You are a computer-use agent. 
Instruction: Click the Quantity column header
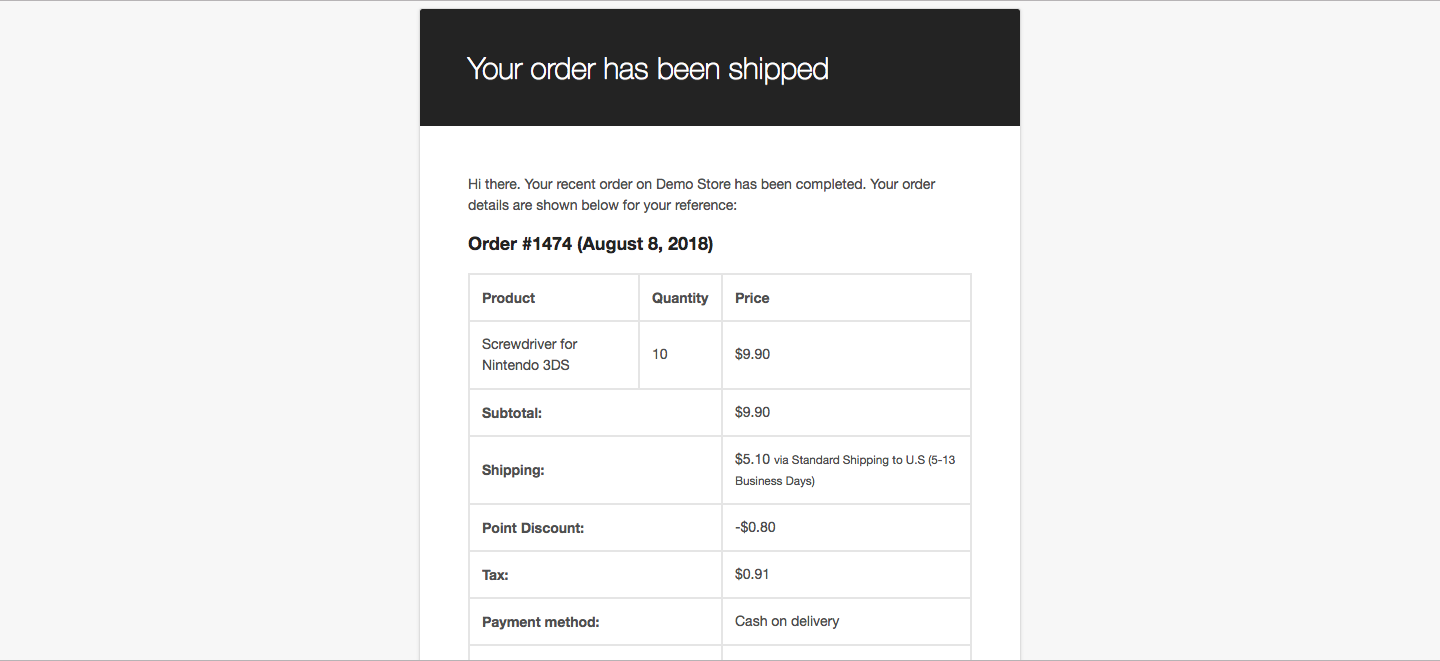(x=680, y=298)
